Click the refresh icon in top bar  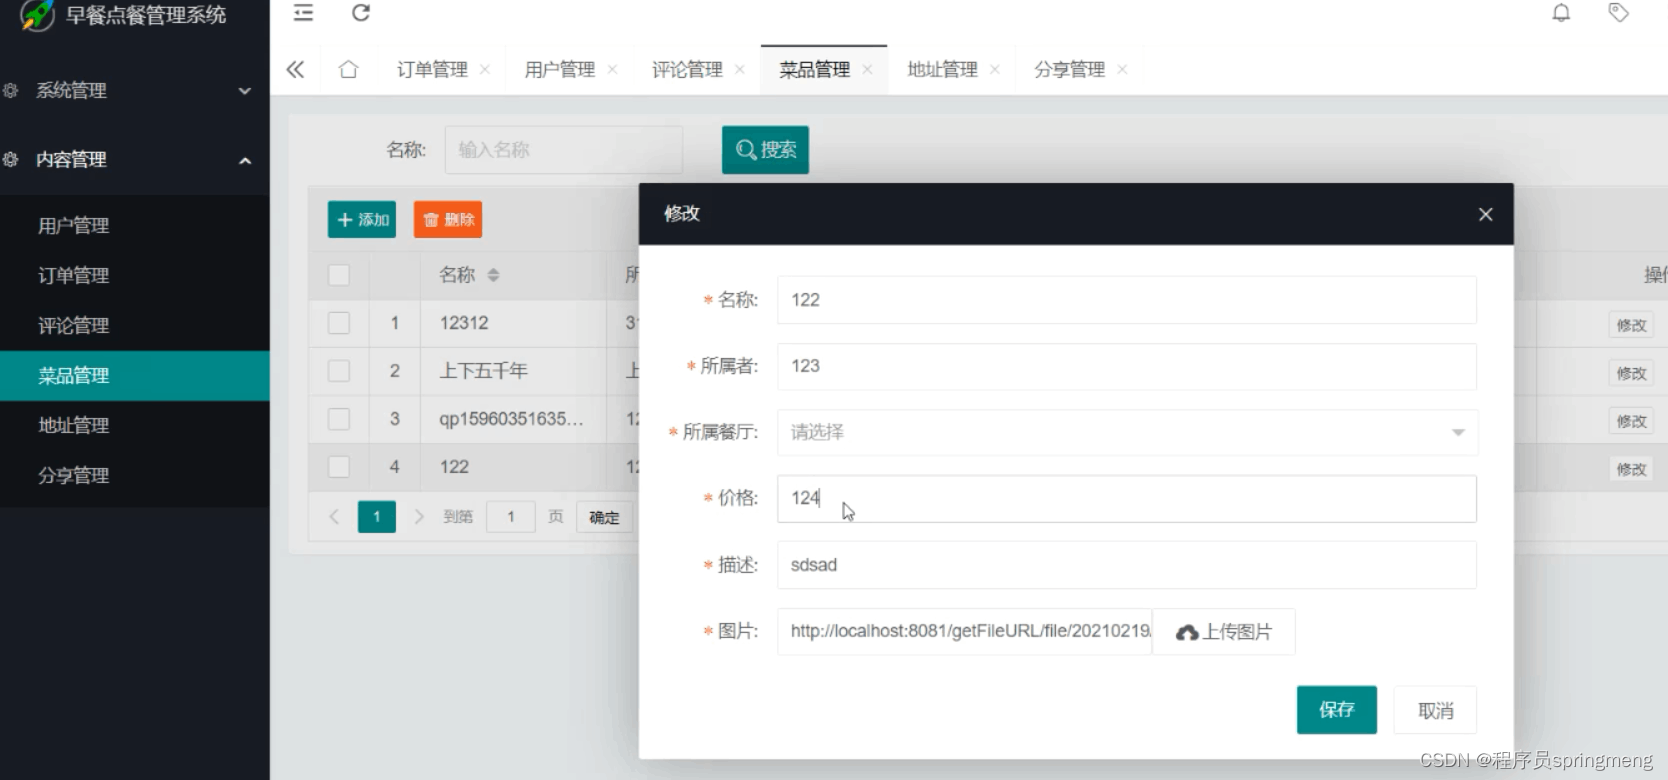361,13
